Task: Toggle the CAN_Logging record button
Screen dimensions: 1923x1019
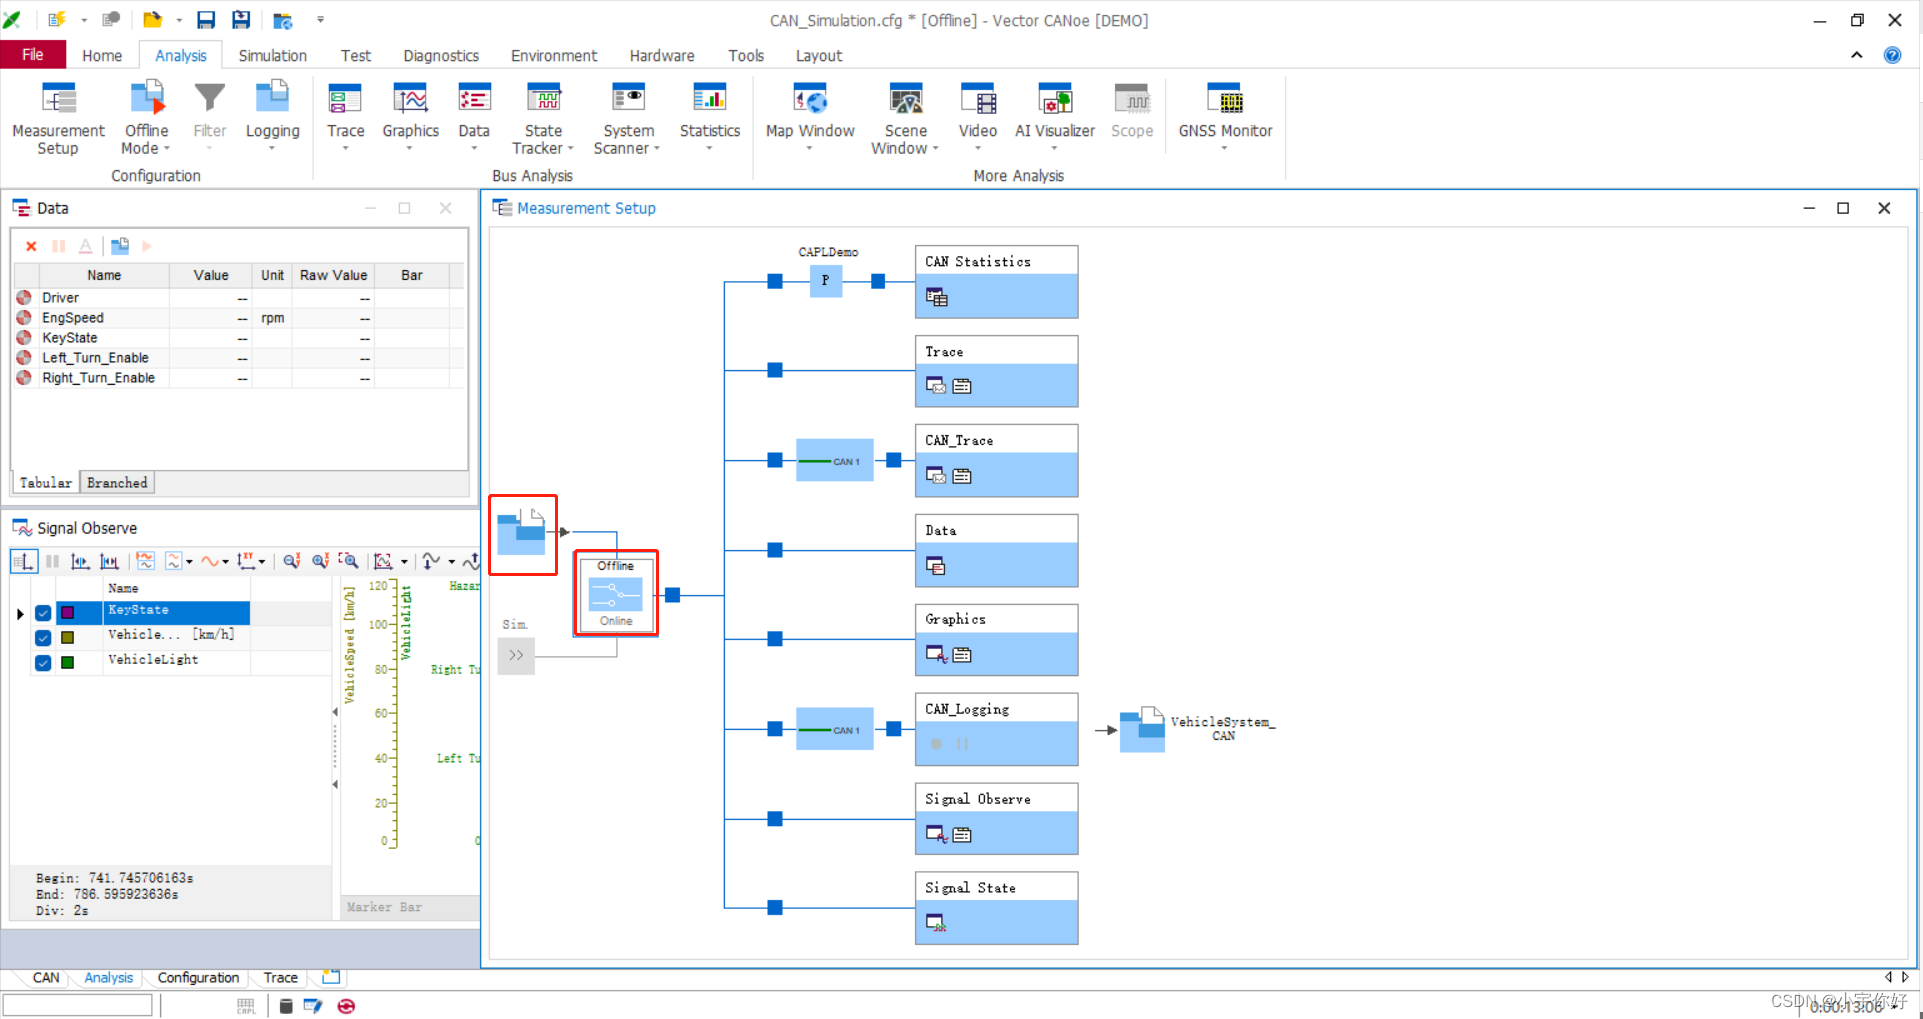Action: coord(936,744)
